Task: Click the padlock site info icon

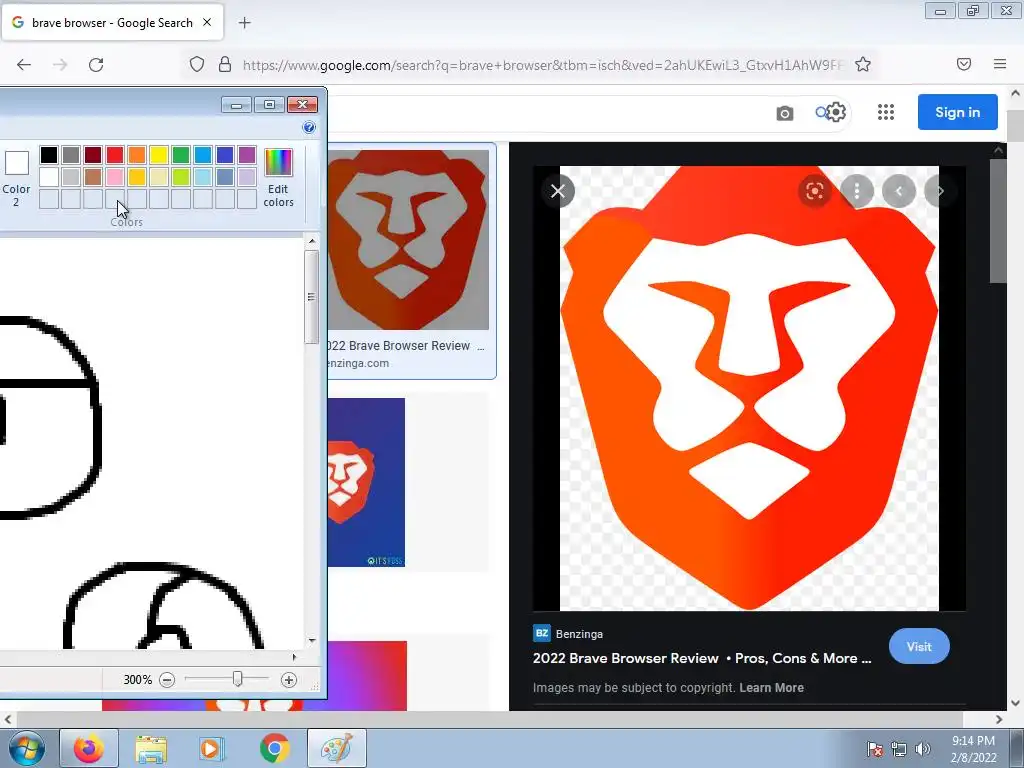Action: (x=225, y=64)
